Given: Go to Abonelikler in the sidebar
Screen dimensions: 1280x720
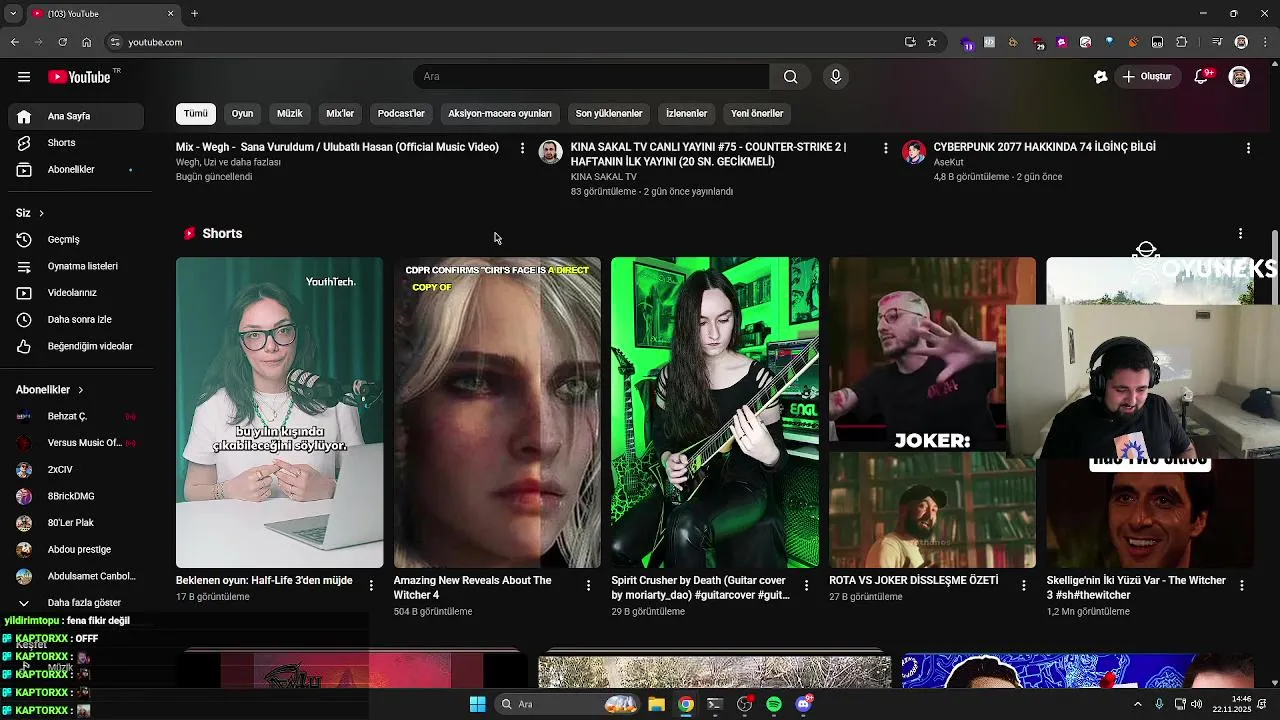Looking at the screenshot, I should point(75,170).
